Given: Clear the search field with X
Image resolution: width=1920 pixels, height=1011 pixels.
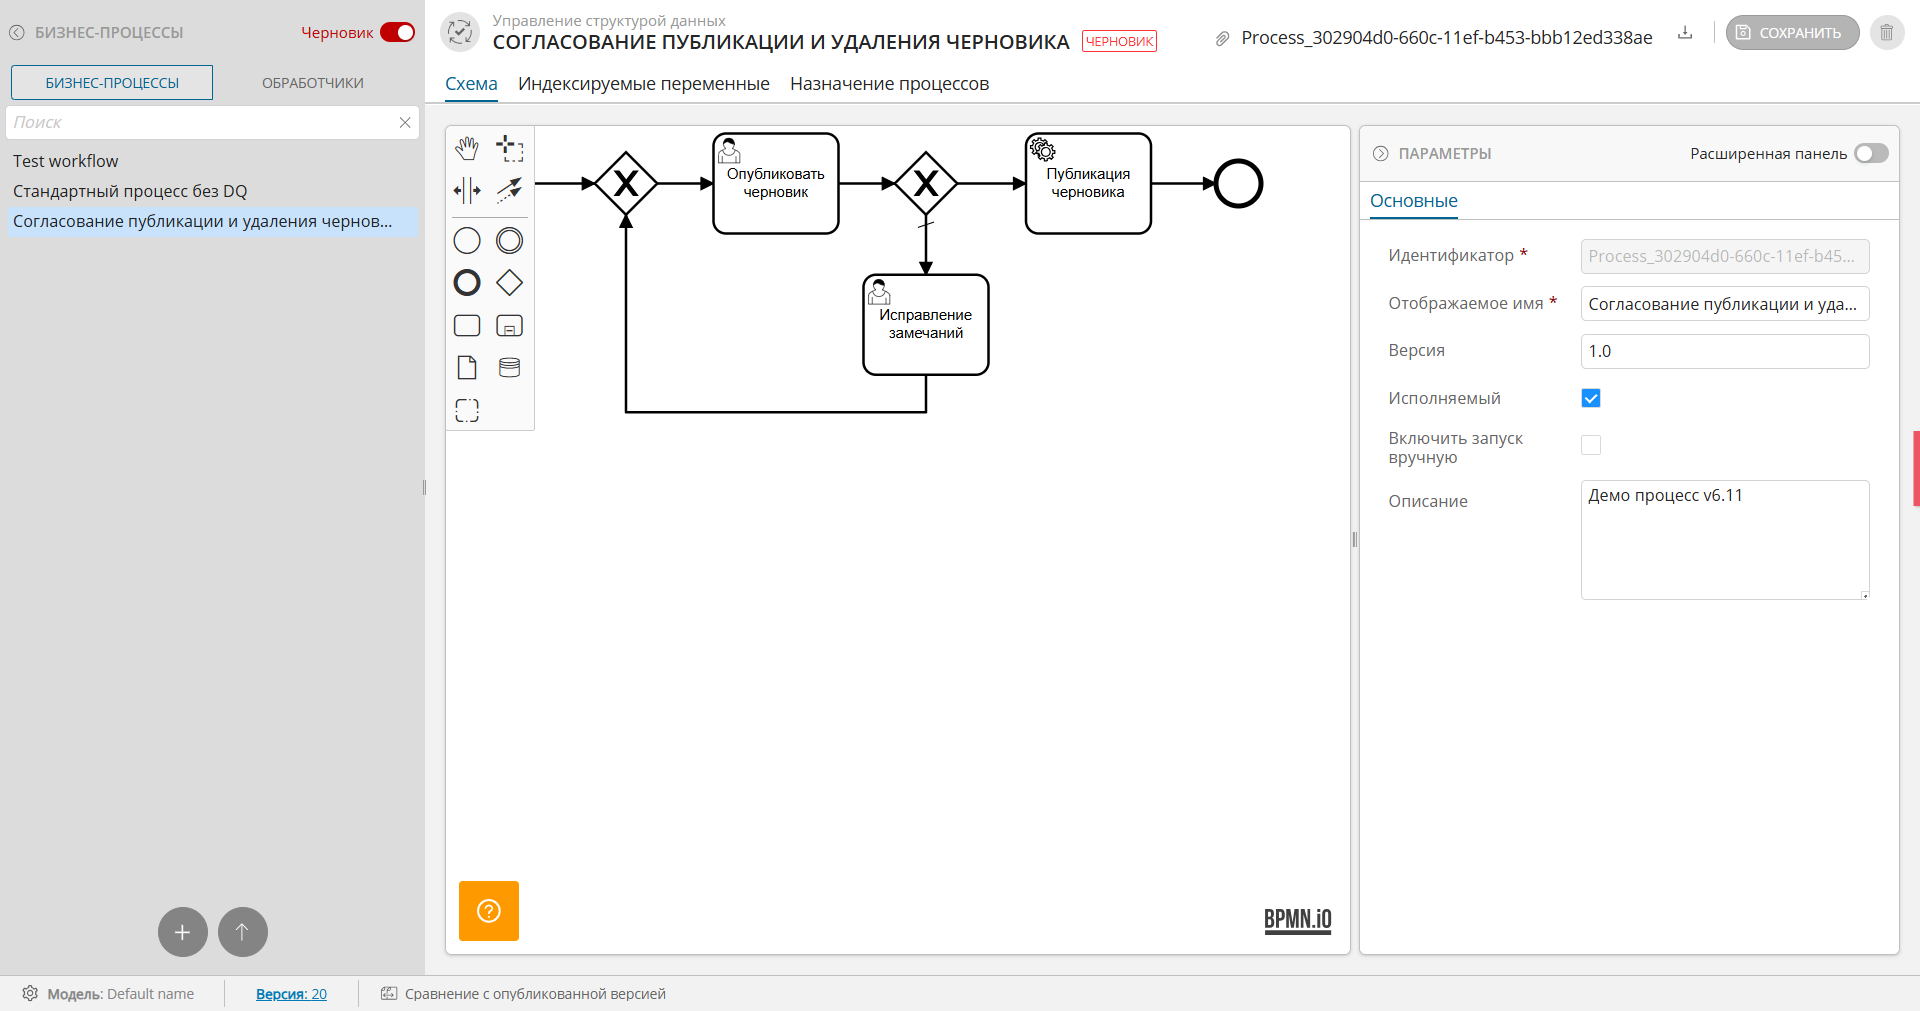Looking at the screenshot, I should point(405,122).
